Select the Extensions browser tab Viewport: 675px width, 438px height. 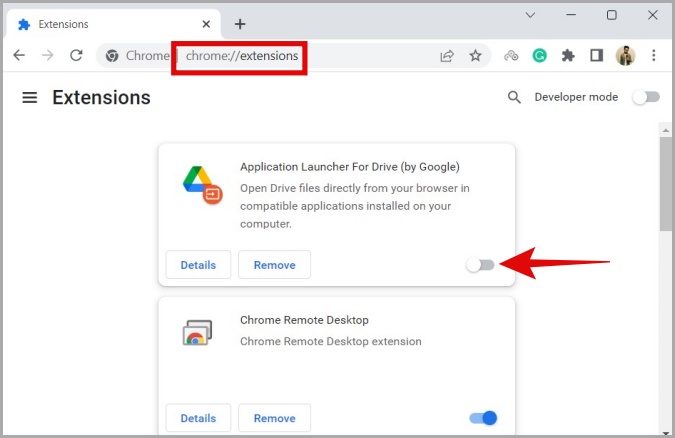click(114, 24)
